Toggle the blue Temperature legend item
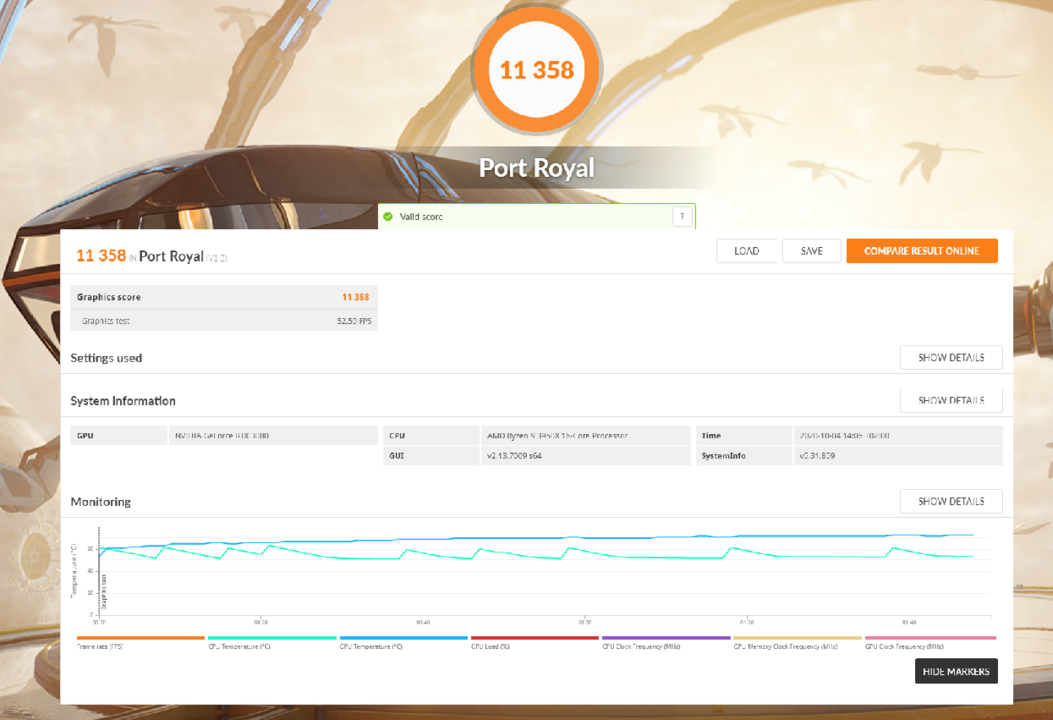Viewport: 1053px width, 720px height. 404,642
